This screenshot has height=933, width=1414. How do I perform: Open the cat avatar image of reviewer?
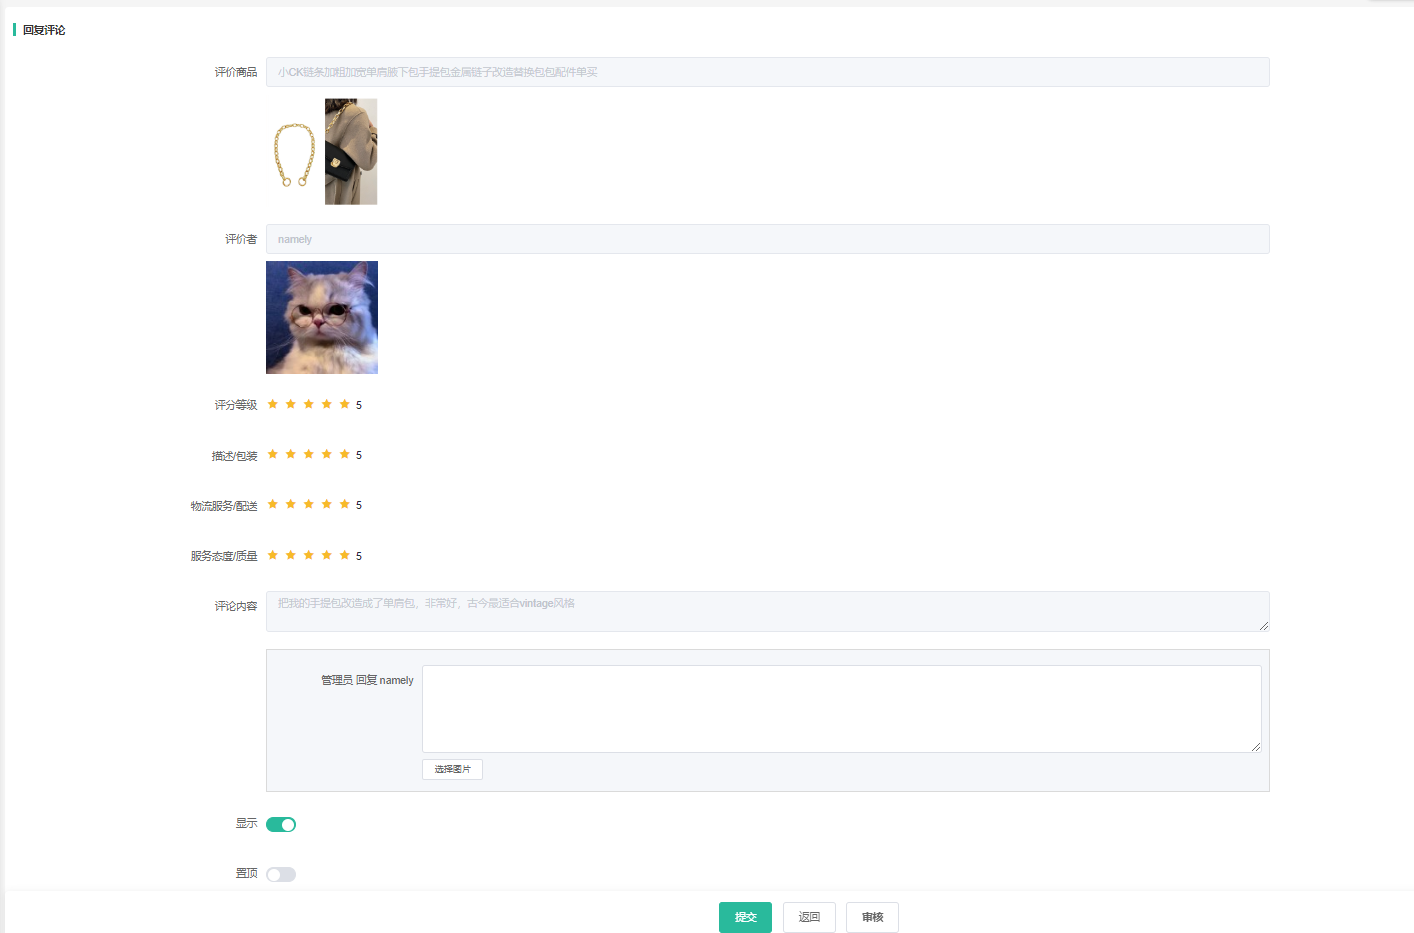(322, 317)
